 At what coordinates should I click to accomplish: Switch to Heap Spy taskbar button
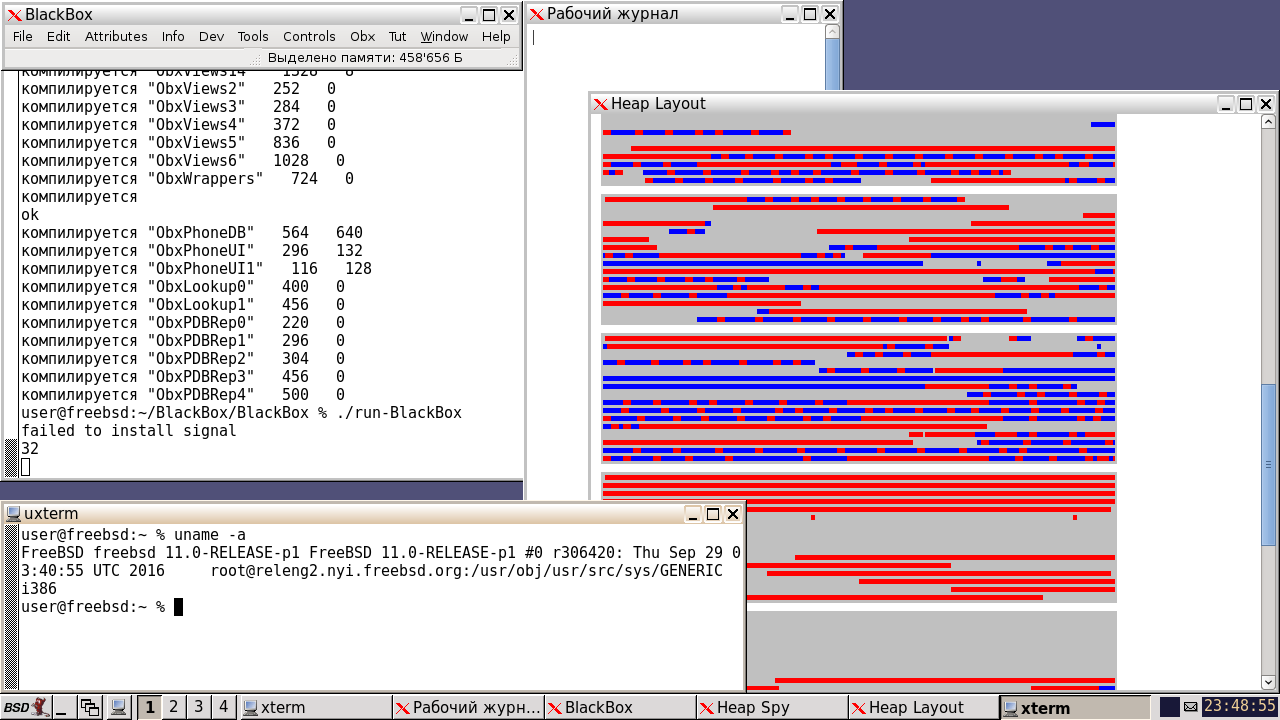click(771, 707)
